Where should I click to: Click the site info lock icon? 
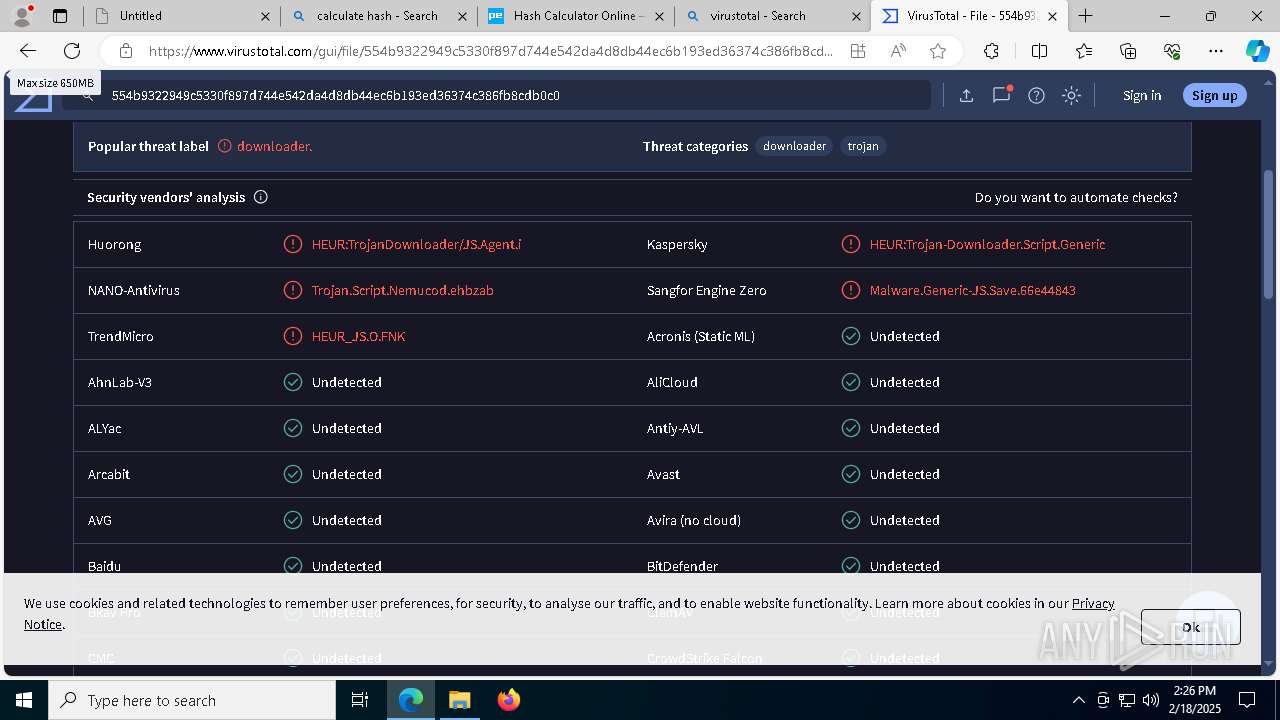(125, 51)
